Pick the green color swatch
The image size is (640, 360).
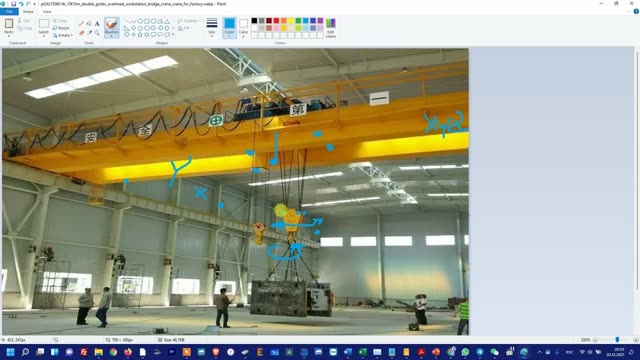[x=298, y=21]
